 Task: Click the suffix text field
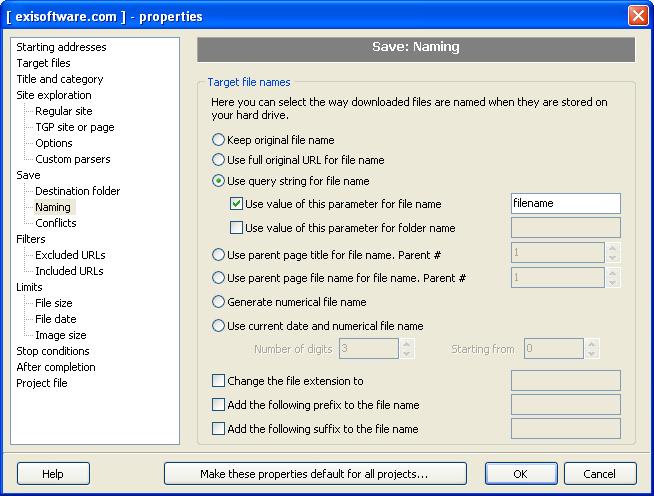point(566,428)
